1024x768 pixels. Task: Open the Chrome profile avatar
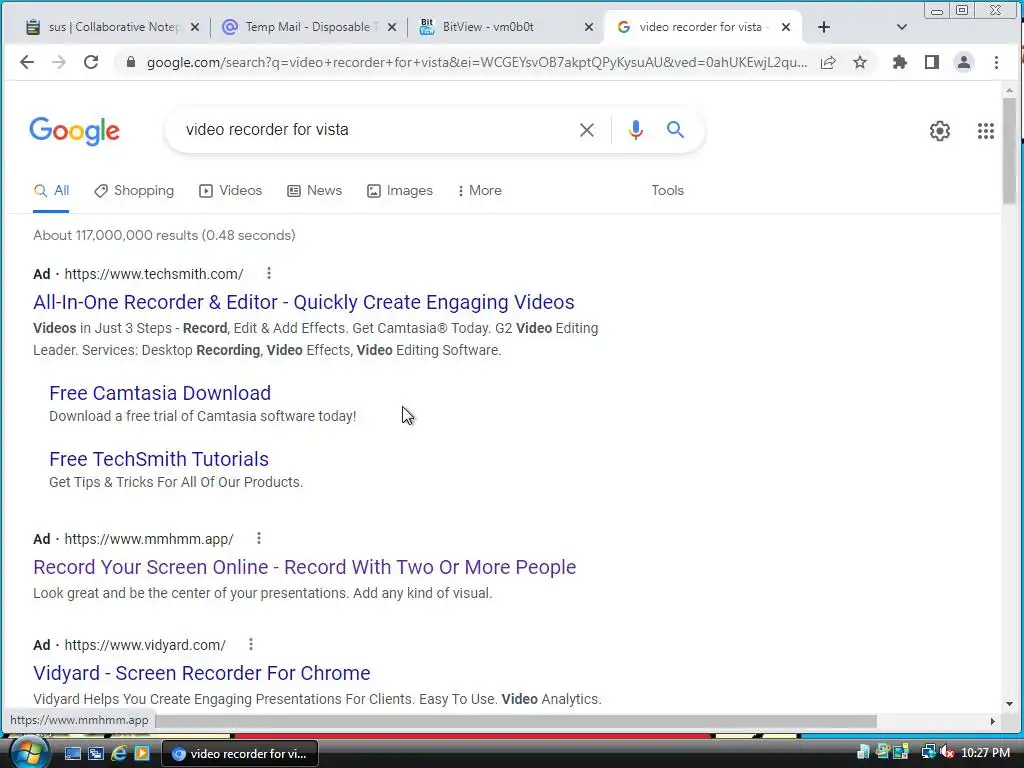coord(963,62)
